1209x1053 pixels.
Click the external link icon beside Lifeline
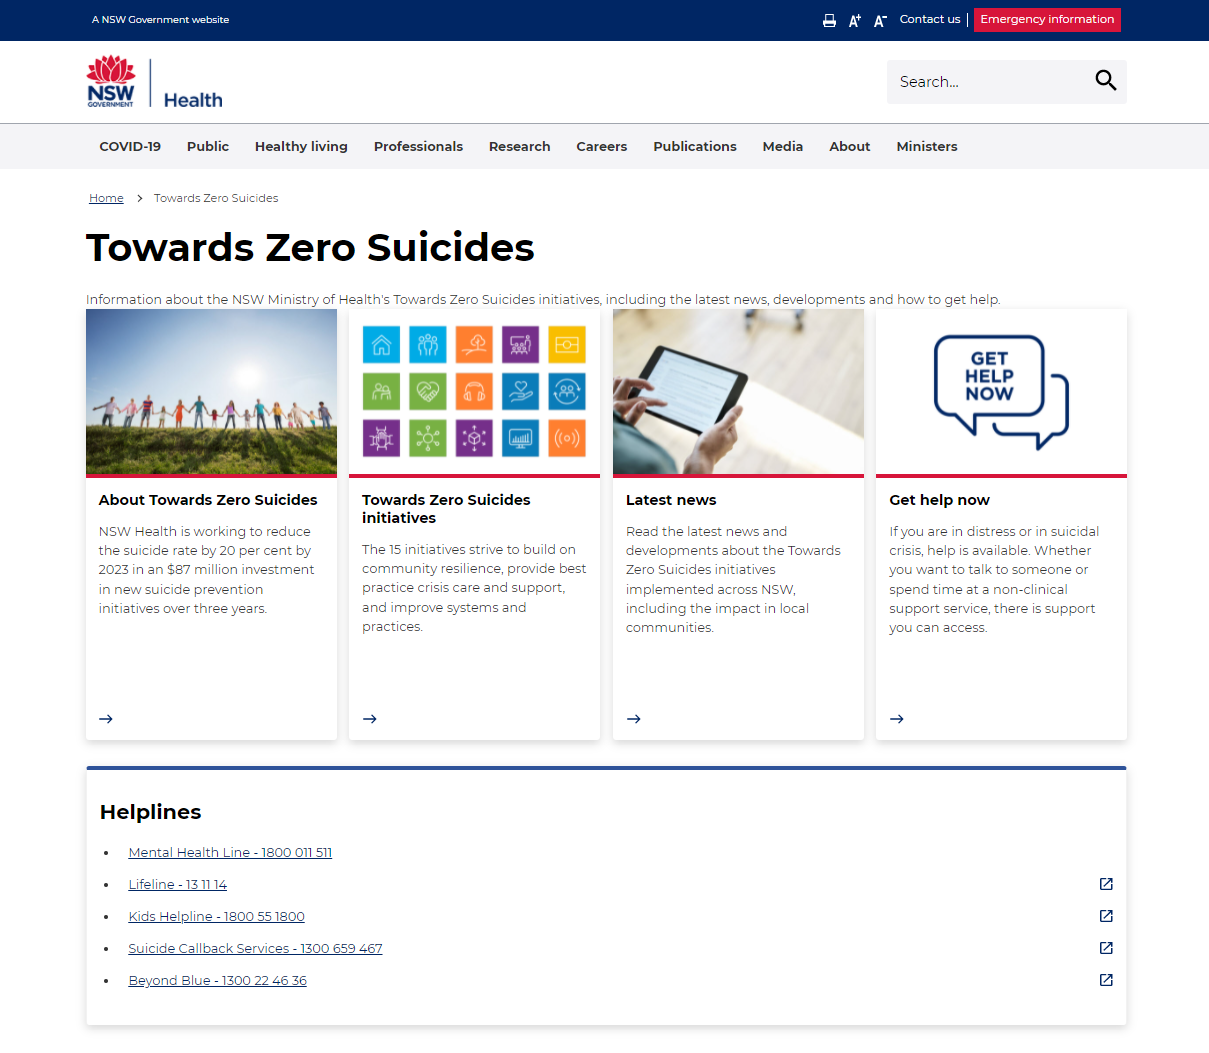point(1106,884)
